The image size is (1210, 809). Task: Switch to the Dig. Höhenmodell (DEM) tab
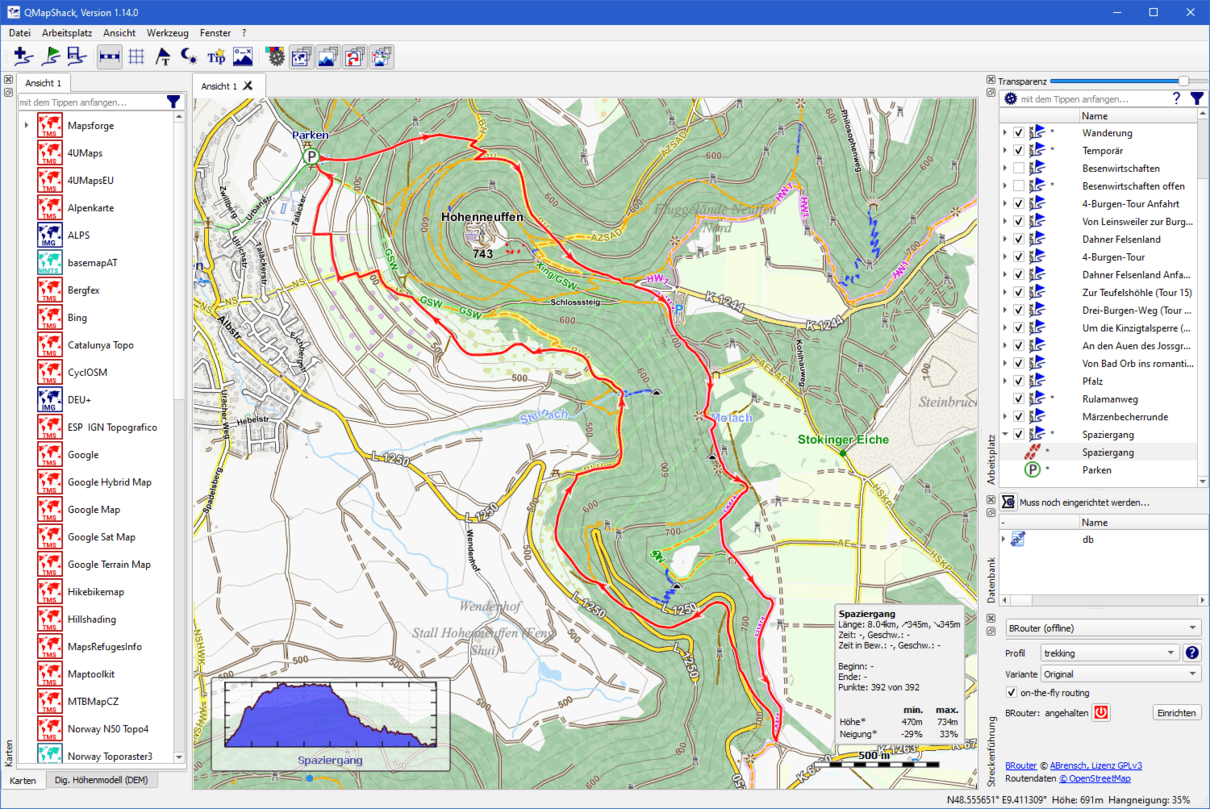101,780
